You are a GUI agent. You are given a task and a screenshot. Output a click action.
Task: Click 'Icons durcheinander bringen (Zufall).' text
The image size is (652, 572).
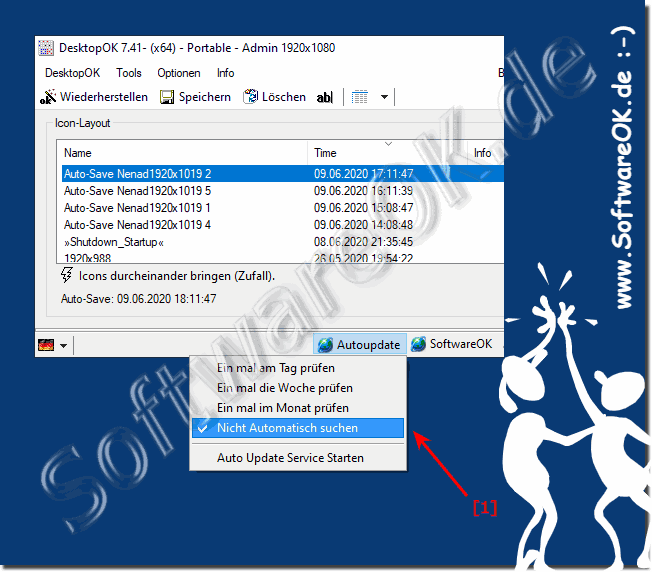click(x=177, y=276)
